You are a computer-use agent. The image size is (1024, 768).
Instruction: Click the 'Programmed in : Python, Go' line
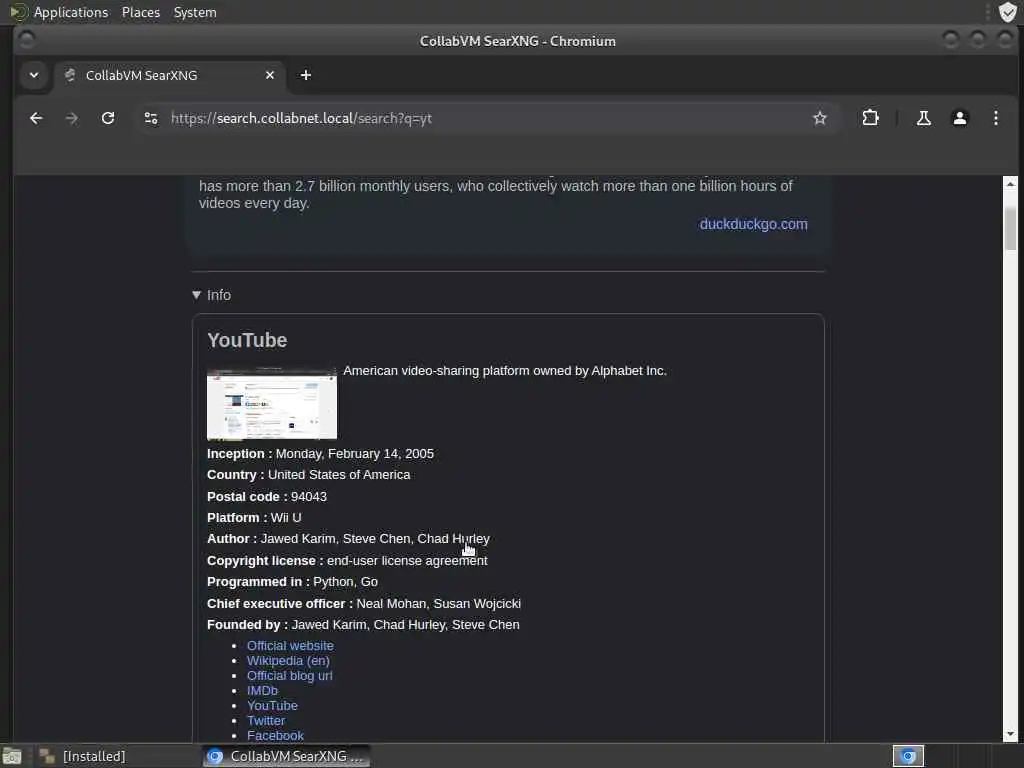(x=292, y=581)
